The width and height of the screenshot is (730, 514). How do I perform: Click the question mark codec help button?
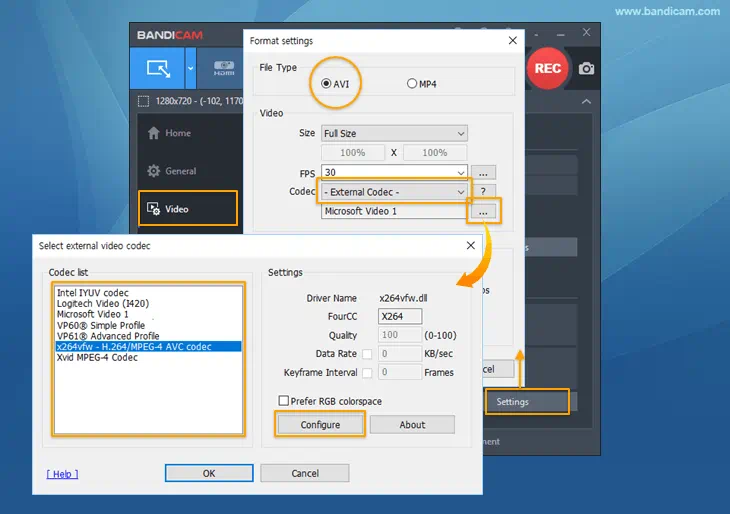[x=483, y=191]
